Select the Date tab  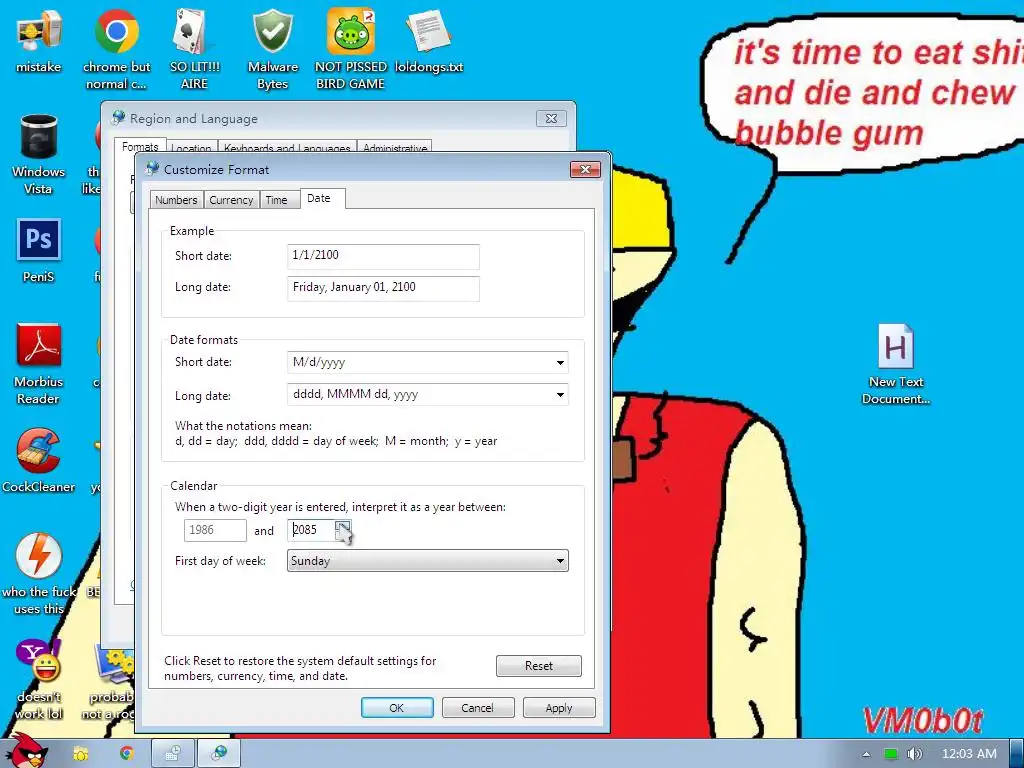pos(323,199)
